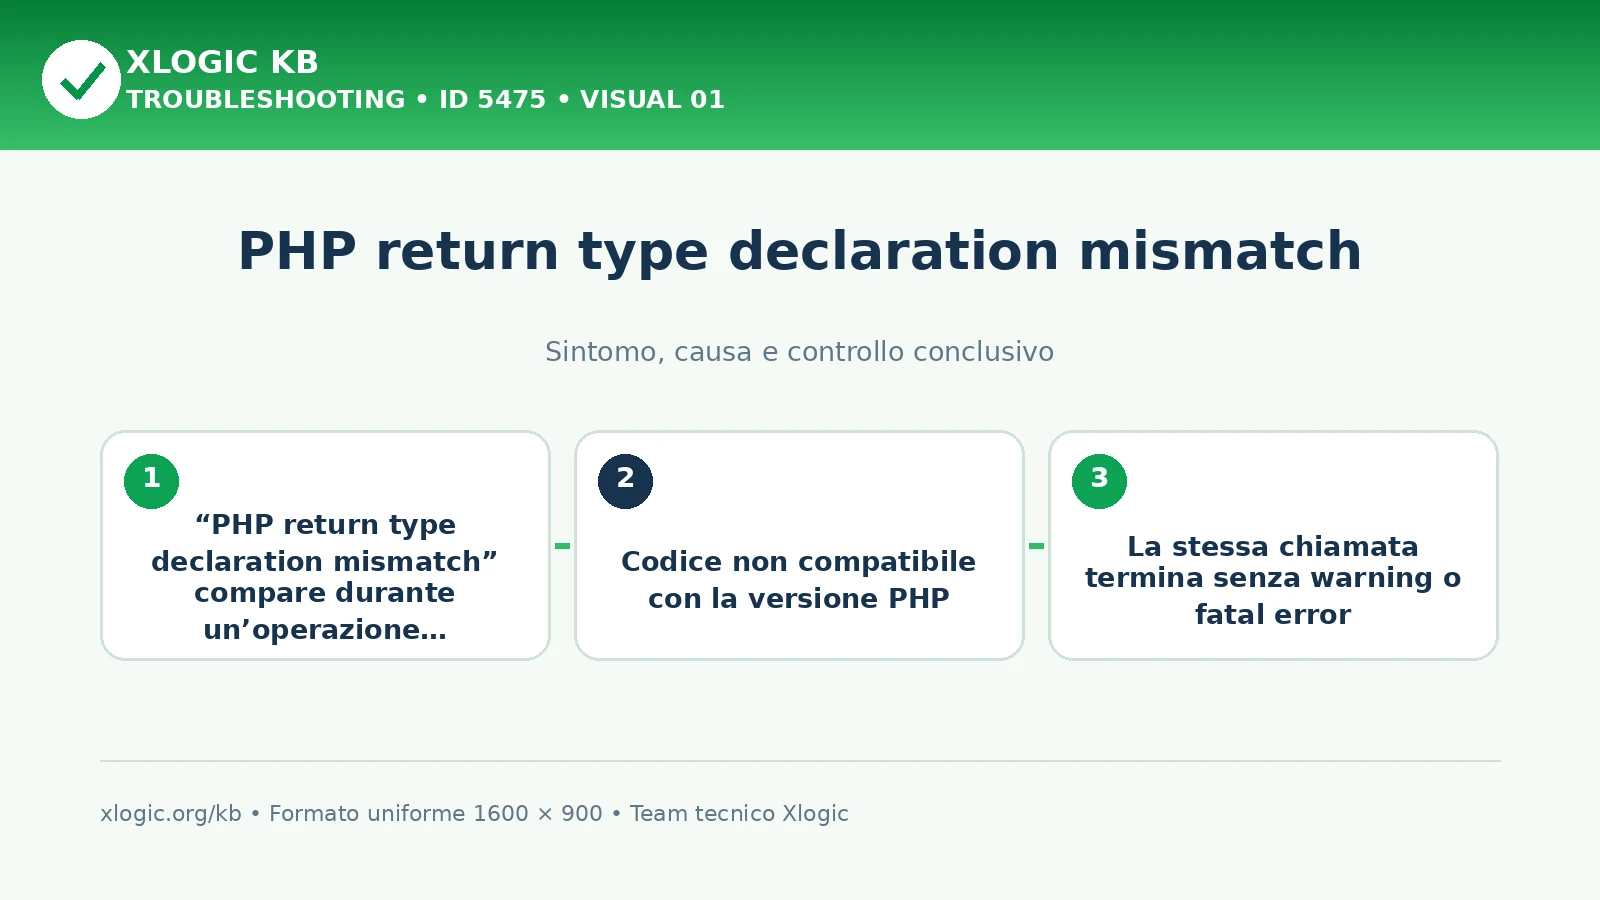Click the green step 3 circle badge
The image size is (1600, 900).
click(x=1099, y=481)
